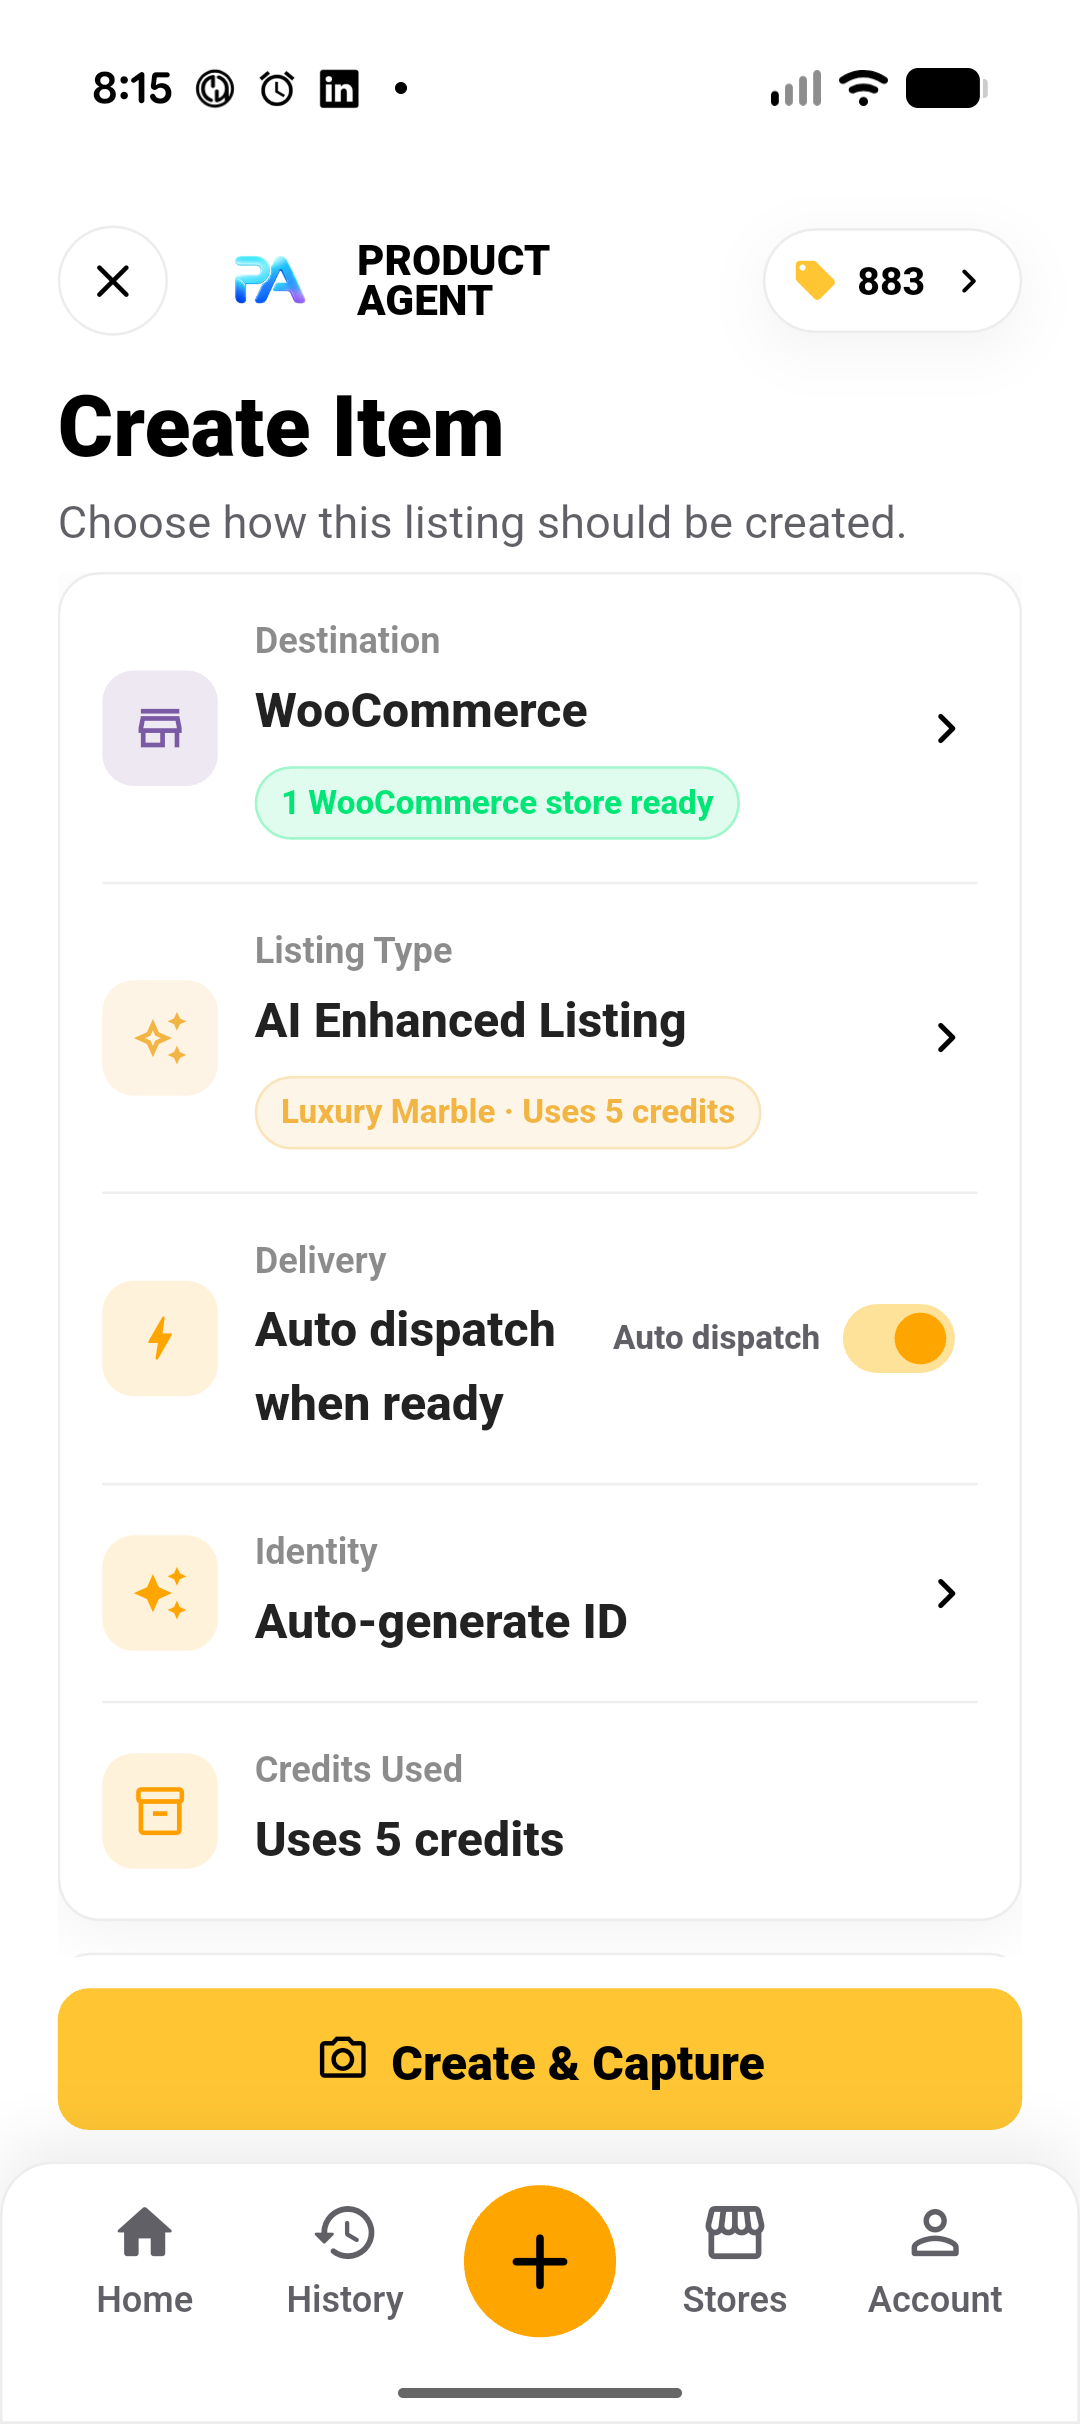Tap the cellular signal bars icon
Viewport: 1080px width, 2424px height.
[x=796, y=88]
